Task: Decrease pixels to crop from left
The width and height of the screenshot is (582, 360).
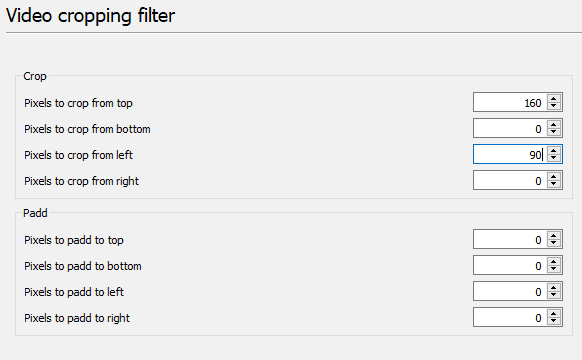Action: 553,158
